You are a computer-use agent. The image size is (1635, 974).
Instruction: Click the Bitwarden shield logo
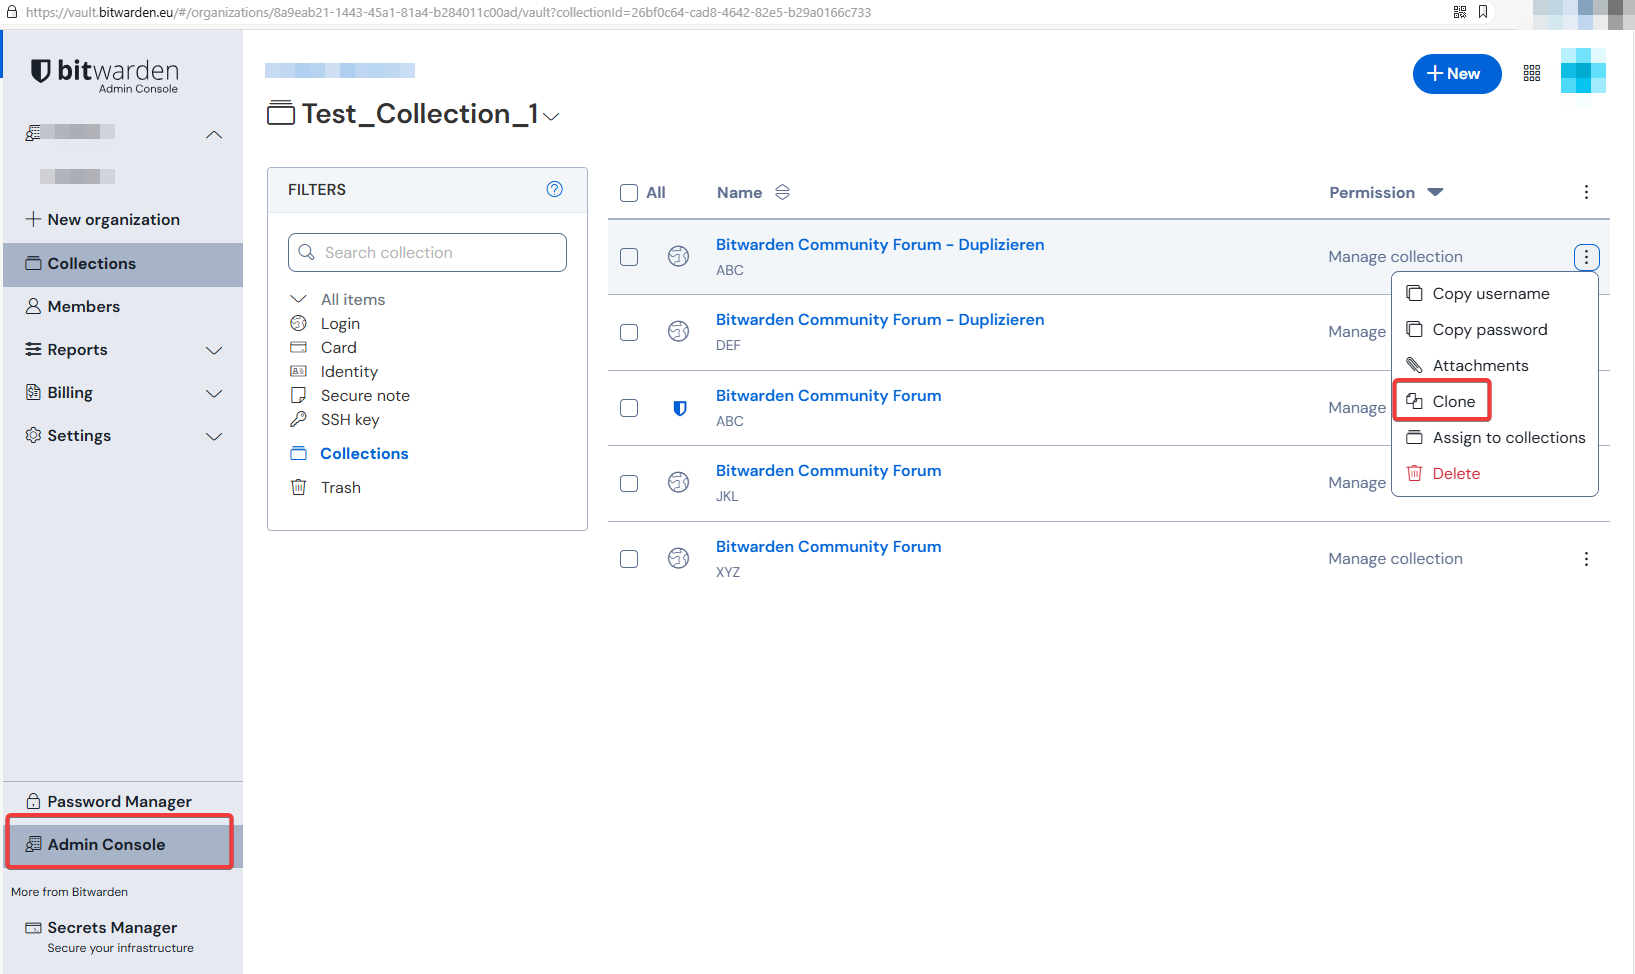[41, 71]
